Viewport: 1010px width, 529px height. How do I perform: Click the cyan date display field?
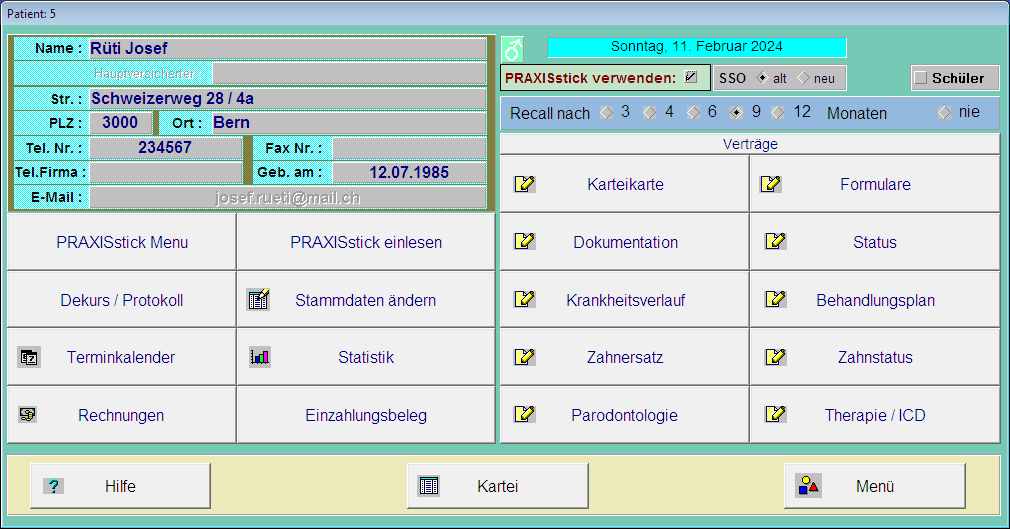[x=696, y=47]
